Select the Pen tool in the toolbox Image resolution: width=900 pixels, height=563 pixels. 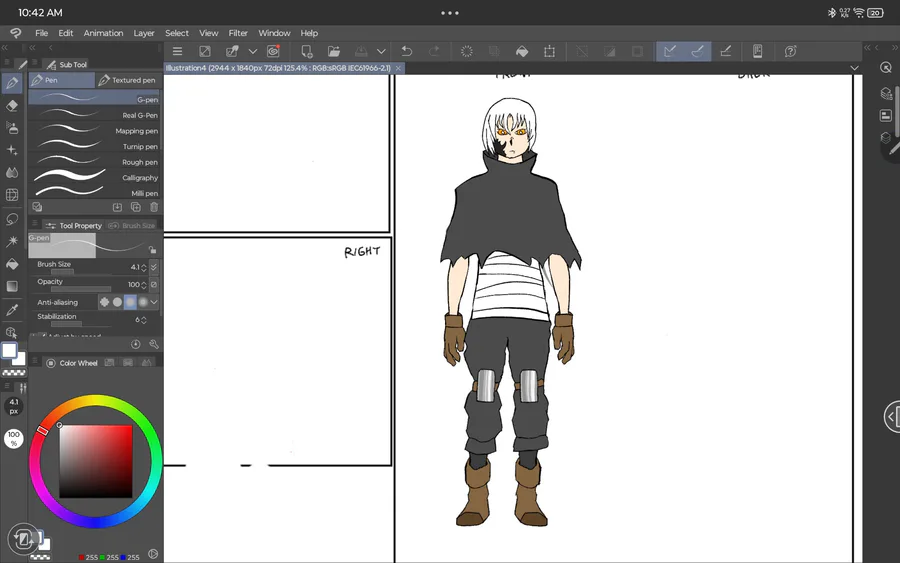(x=12, y=83)
